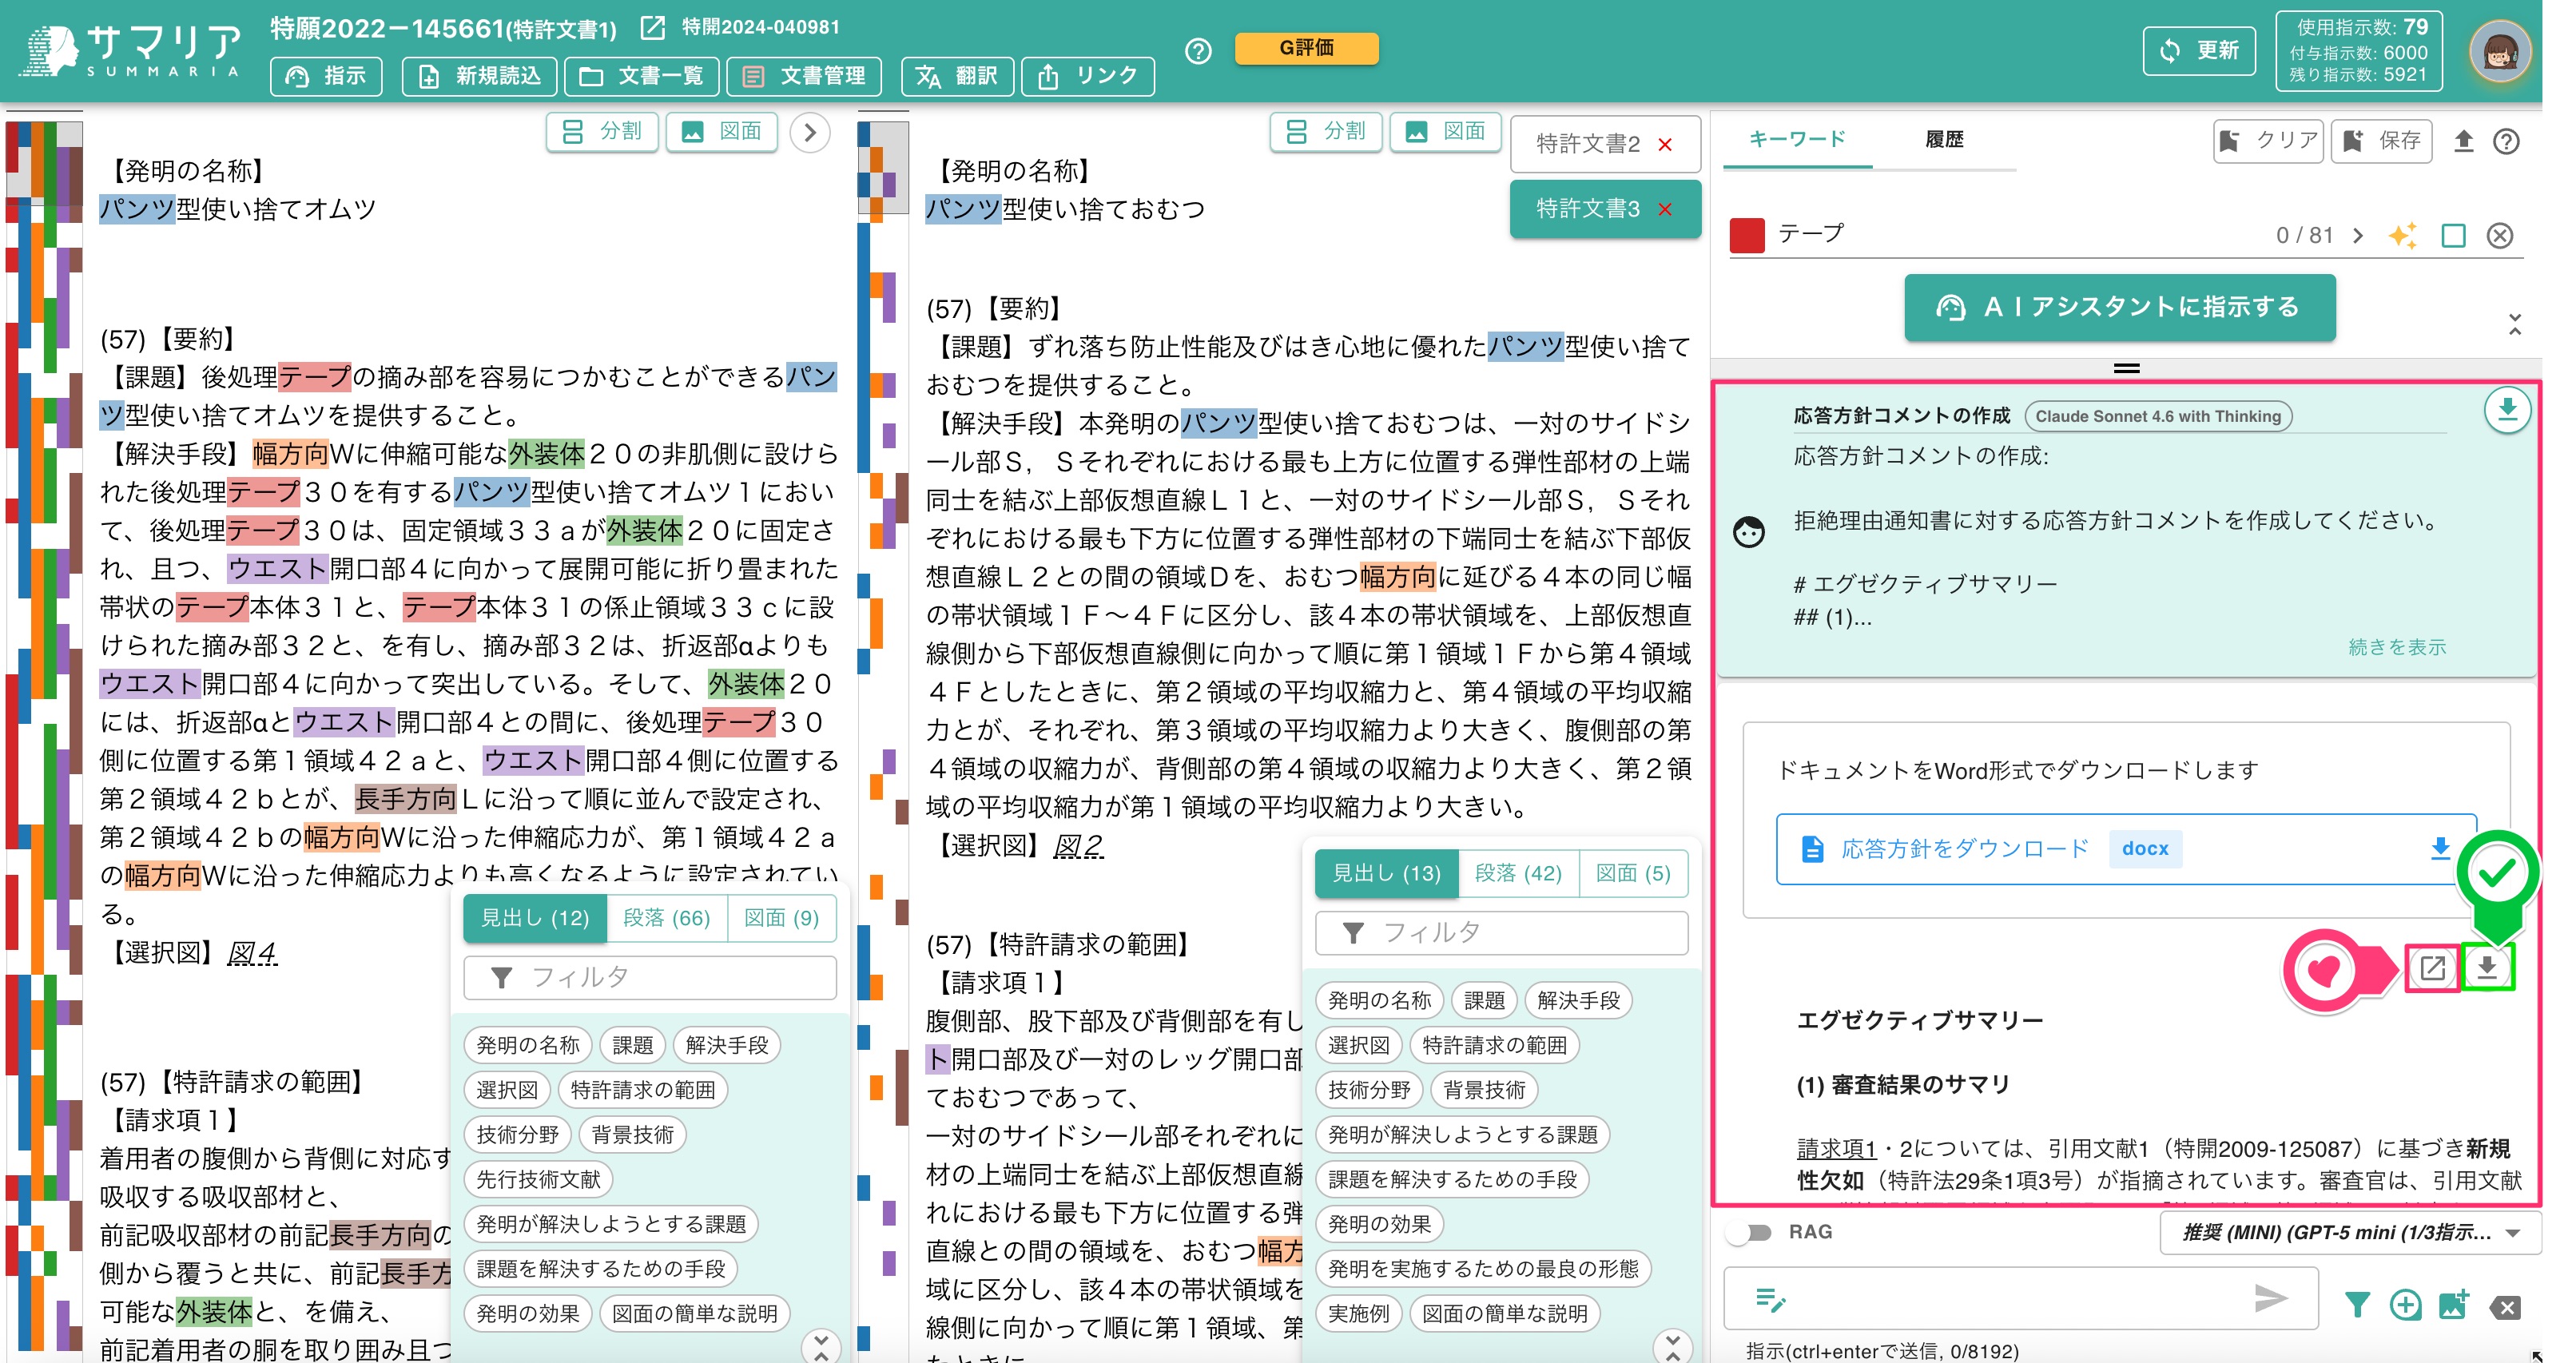Viewport: 2576px width, 1363px height.
Task: Open the external link icon beside the document title
Action: (652, 27)
